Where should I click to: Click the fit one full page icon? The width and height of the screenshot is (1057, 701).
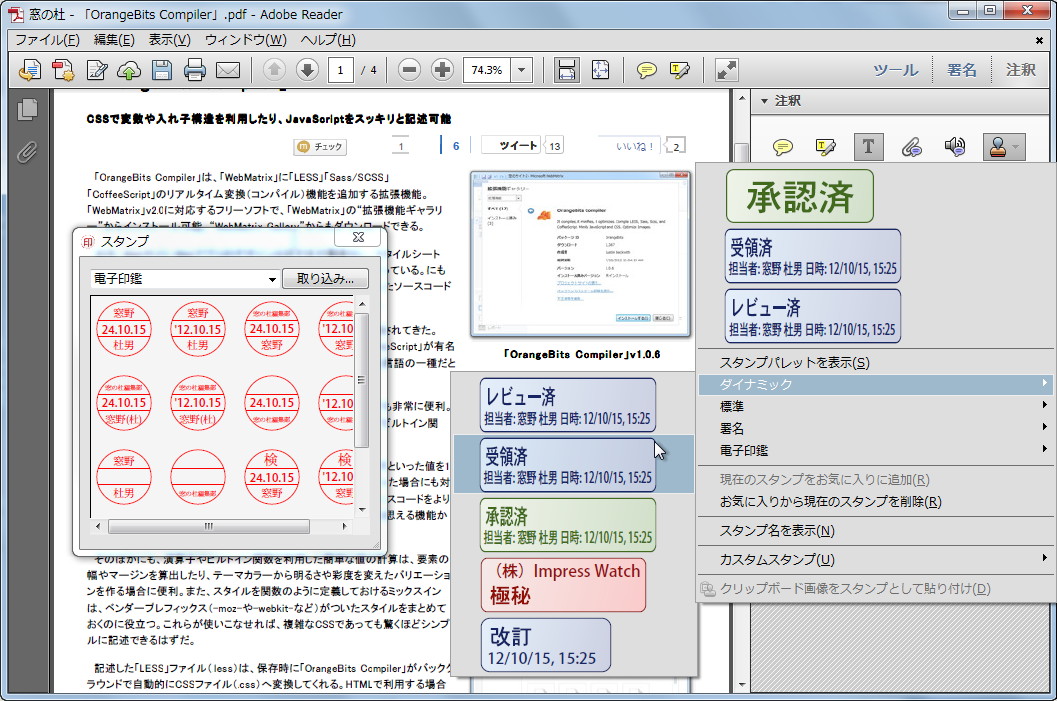pyautogui.click(x=600, y=69)
